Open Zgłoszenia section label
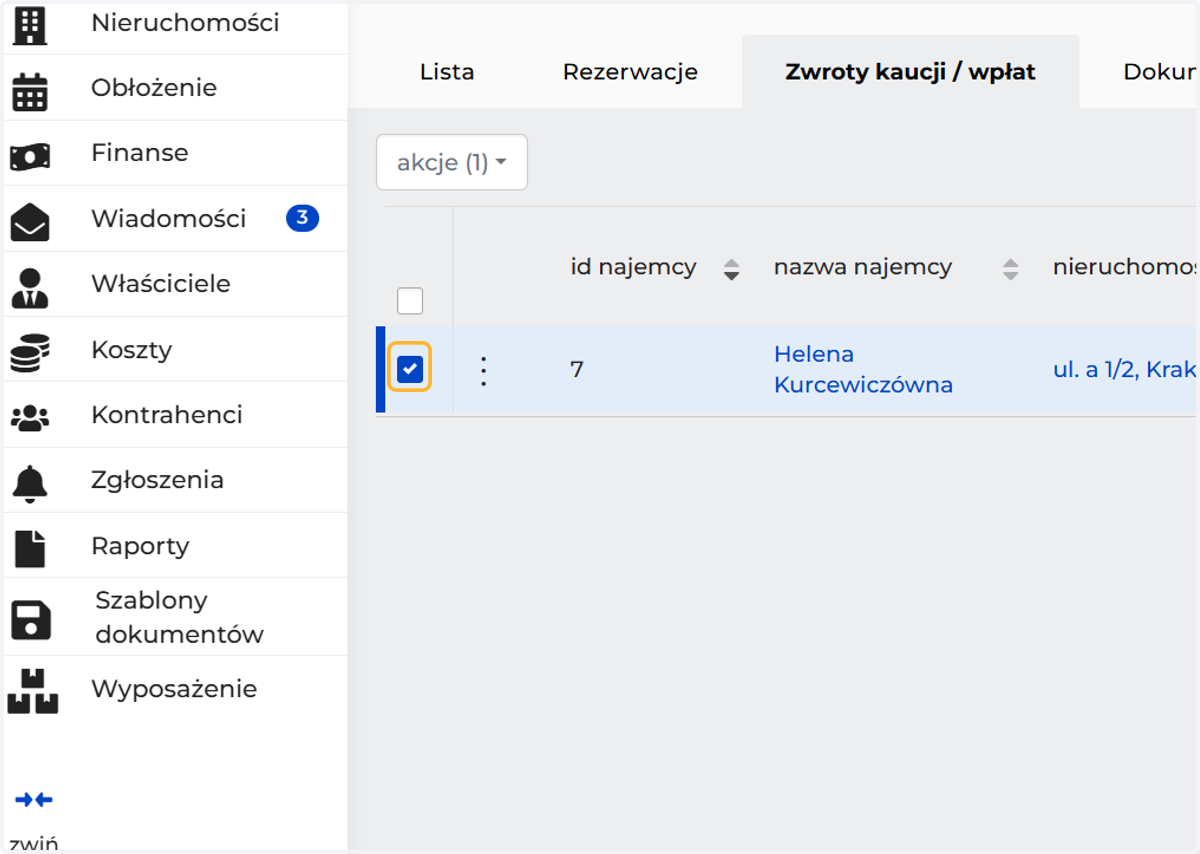 pyautogui.click(x=157, y=480)
